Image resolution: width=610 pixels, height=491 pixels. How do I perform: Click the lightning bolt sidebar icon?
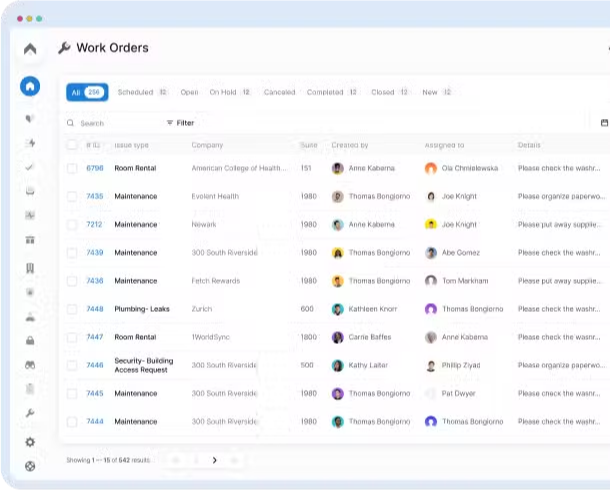click(x=30, y=143)
